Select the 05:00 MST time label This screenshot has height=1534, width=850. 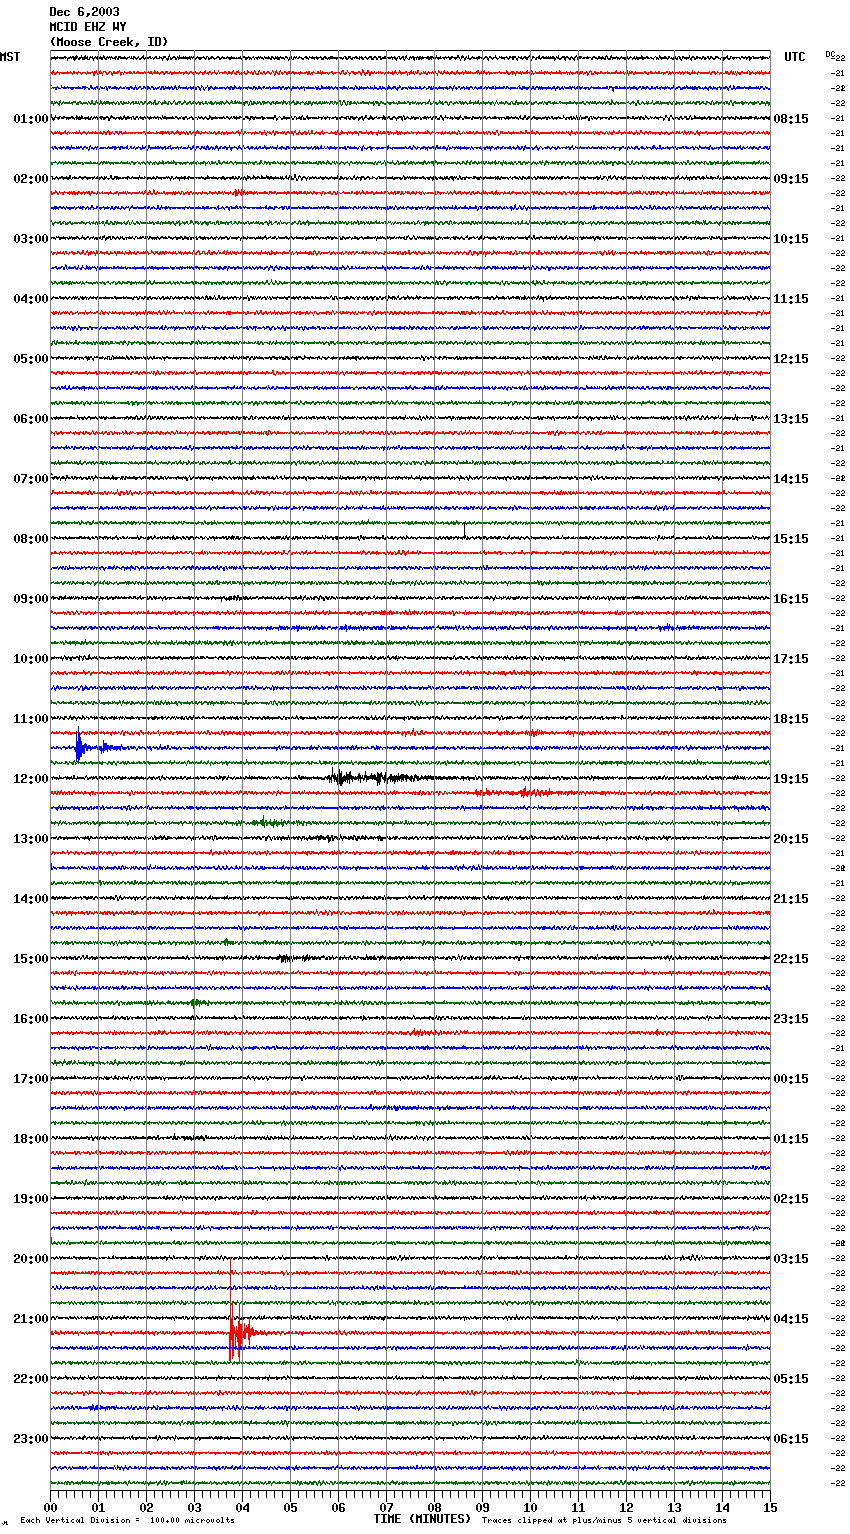pyautogui.click(x=31, y=359)
